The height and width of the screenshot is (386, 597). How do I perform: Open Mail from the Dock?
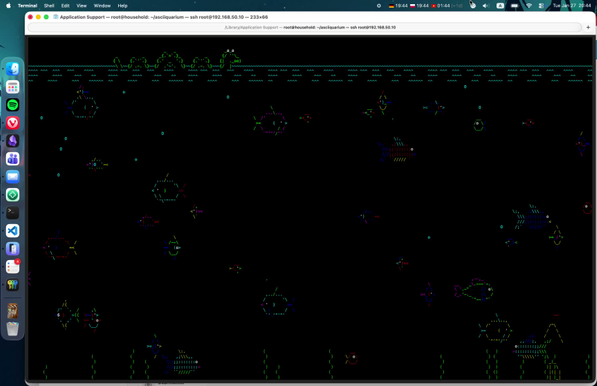pyautogui.click(x=13, y=177)
